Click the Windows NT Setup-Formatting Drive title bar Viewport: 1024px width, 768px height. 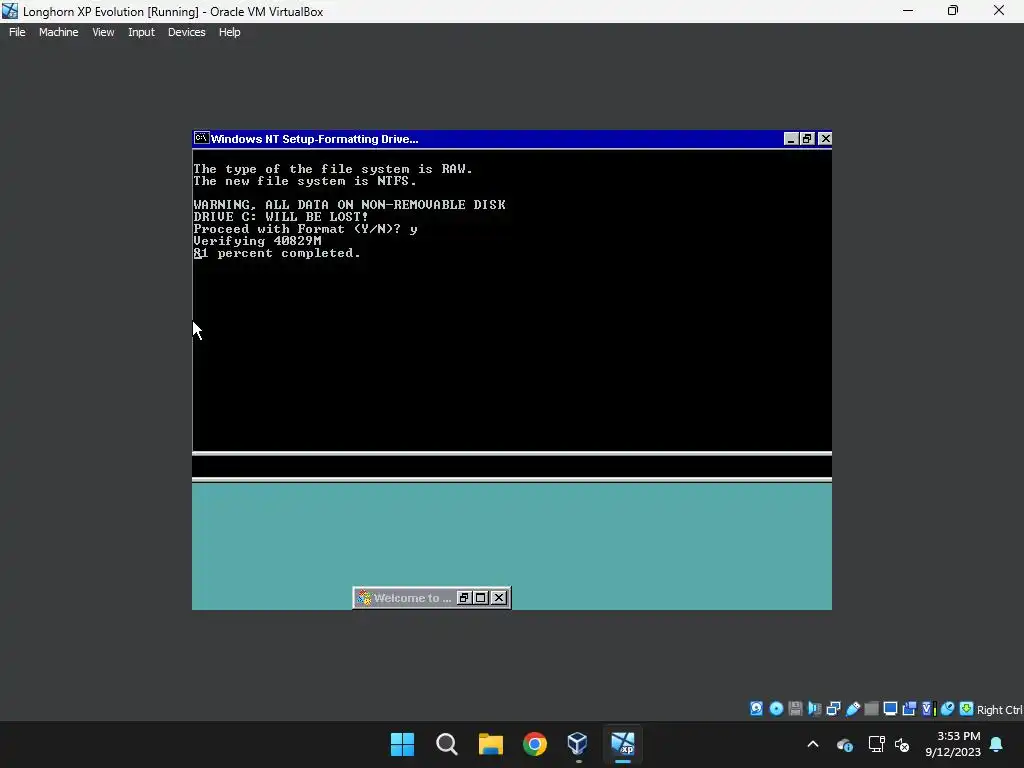click(496, 138)
